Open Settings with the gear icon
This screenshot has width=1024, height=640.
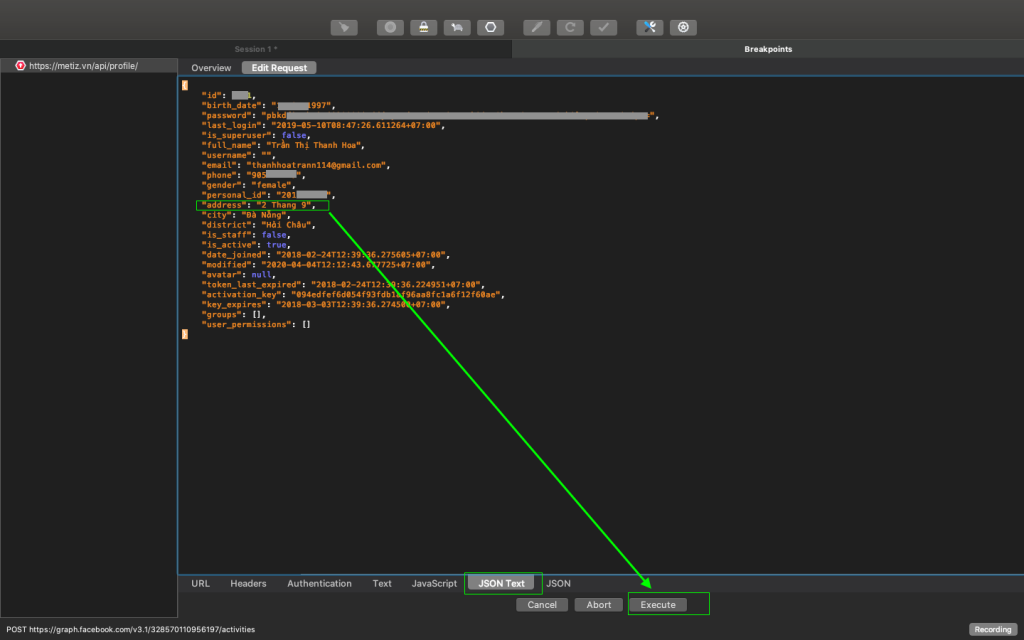(683, 27)
